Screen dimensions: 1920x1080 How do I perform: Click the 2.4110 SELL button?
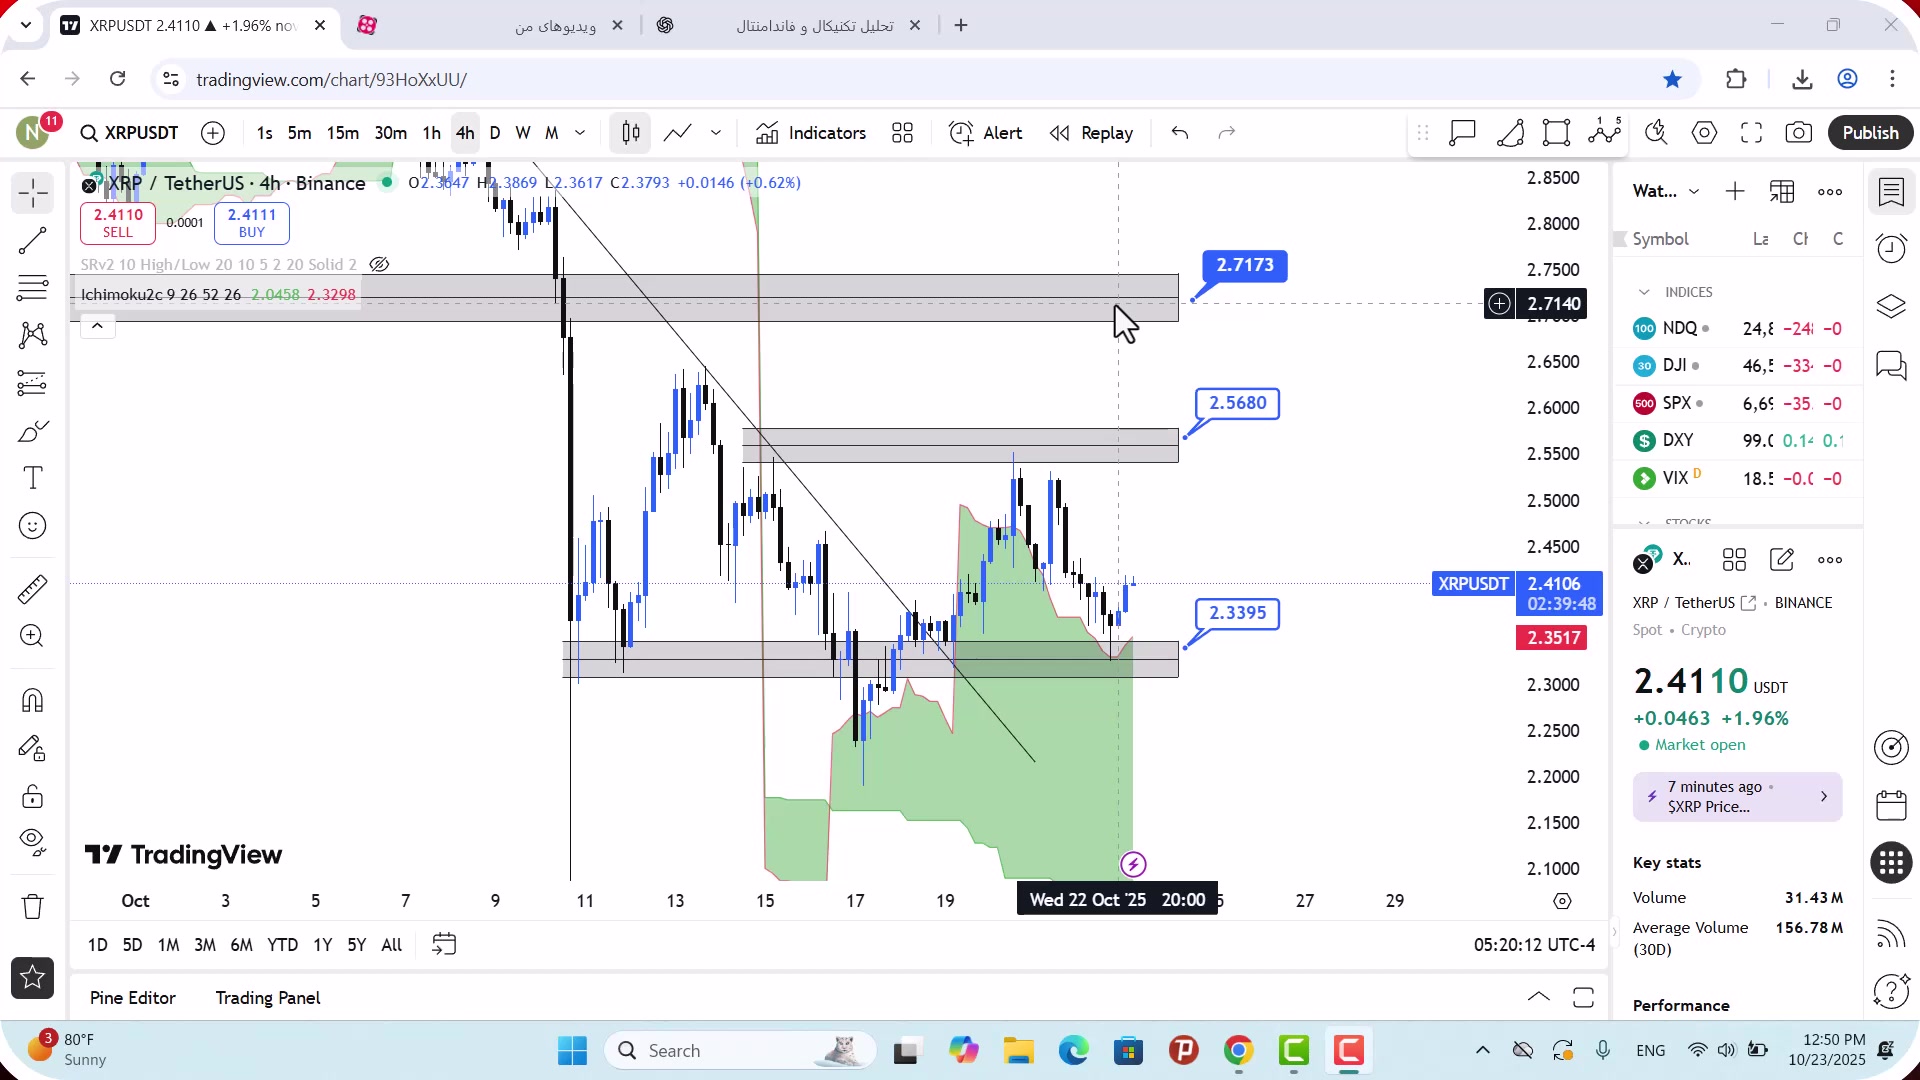[x=118, y=223]
